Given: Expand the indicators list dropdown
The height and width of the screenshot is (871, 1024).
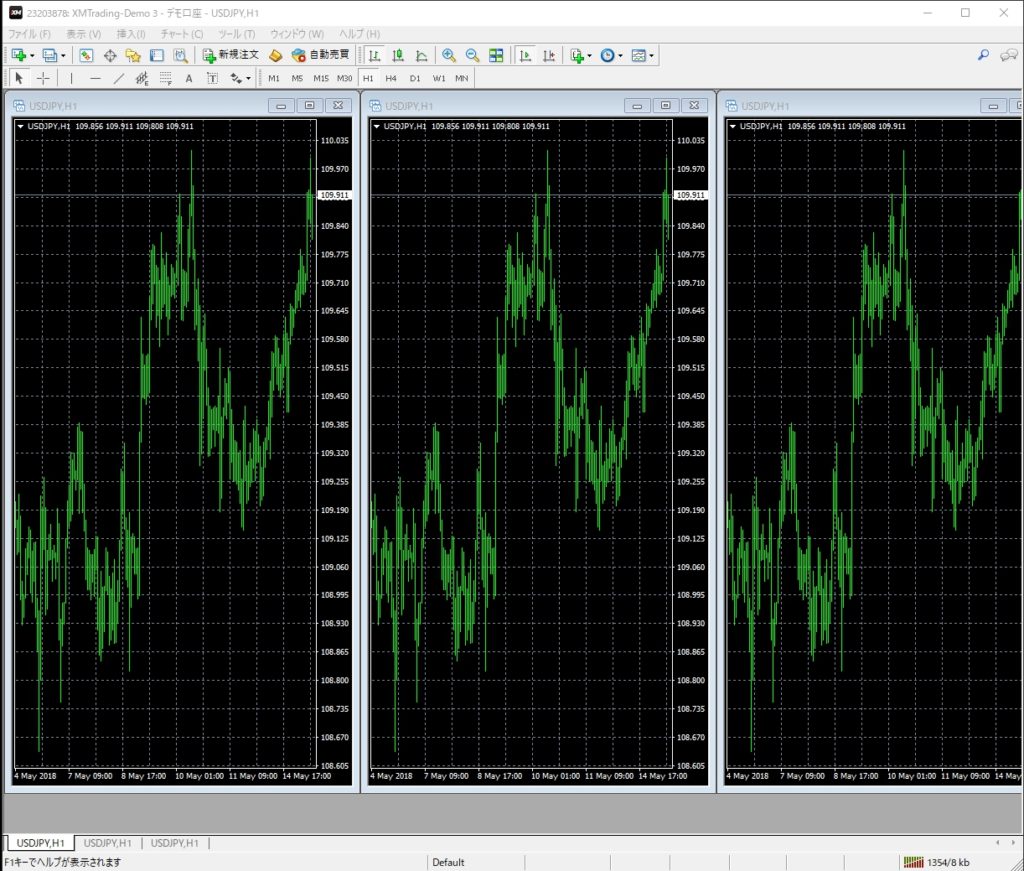Looking at the screenshot, I should point(589,56).
